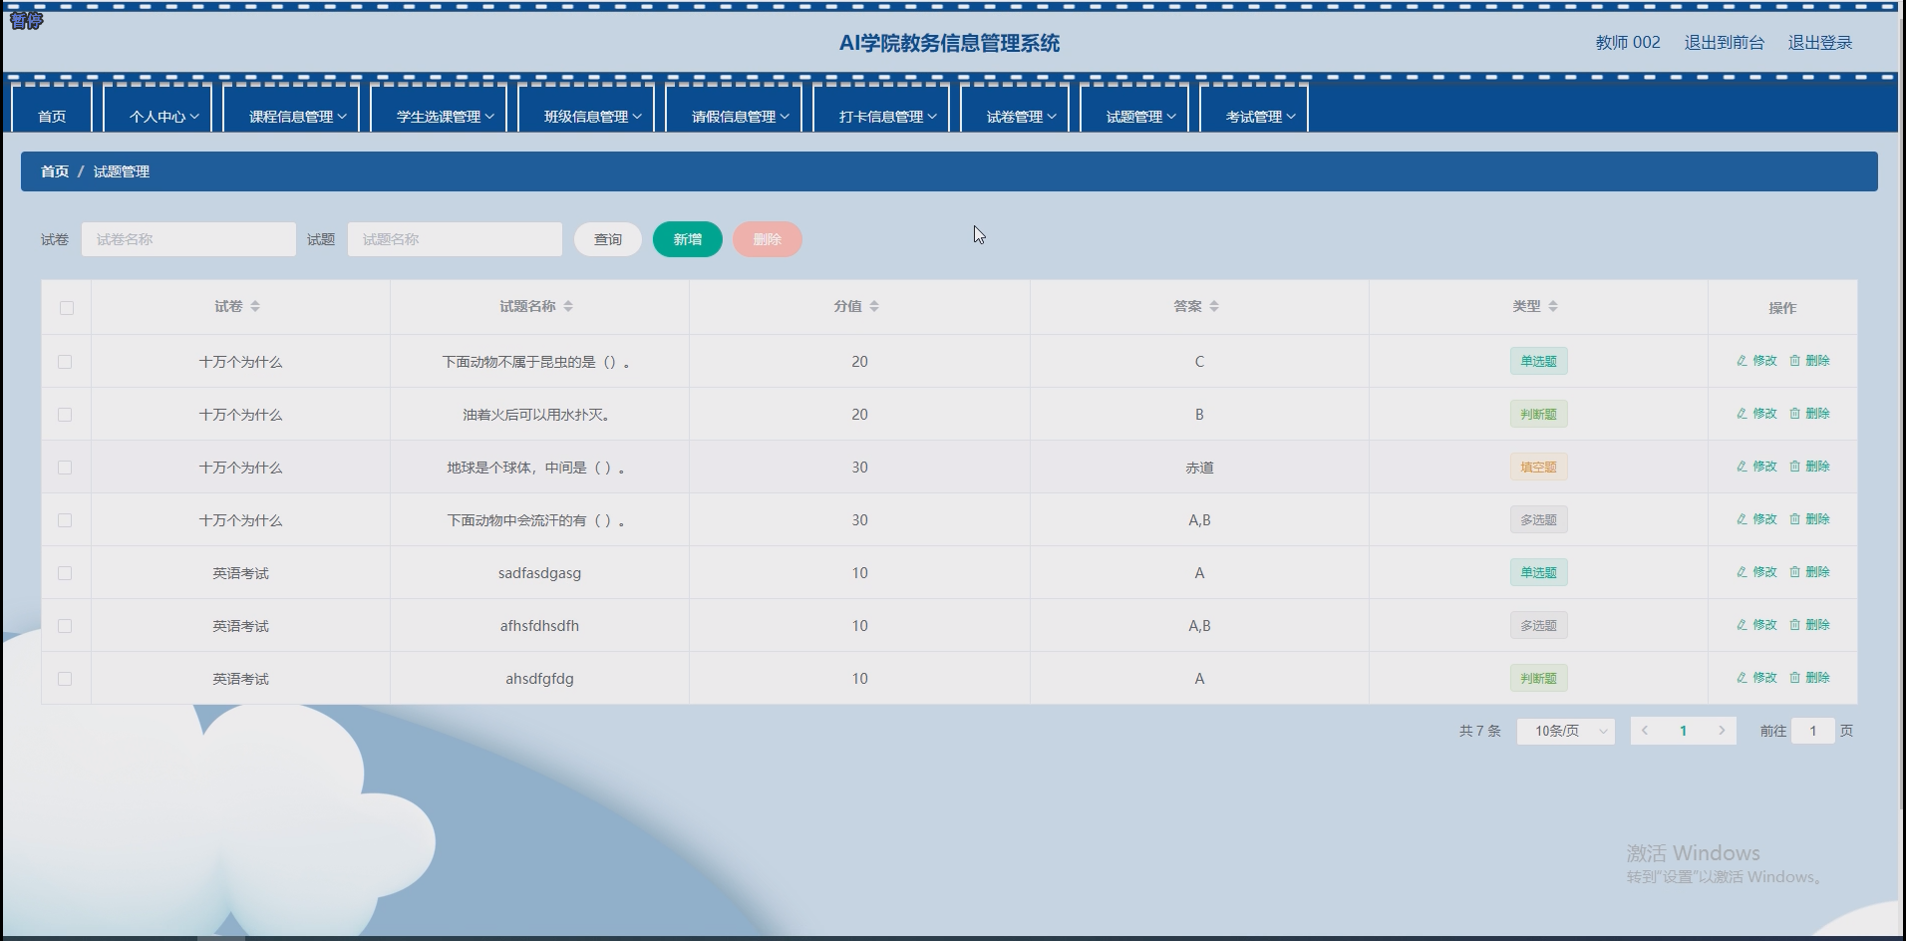This screenshot has height=941, width=1906.
Task: Check the row 油着火后可以用水扑灭
Action: click(65, 414)
